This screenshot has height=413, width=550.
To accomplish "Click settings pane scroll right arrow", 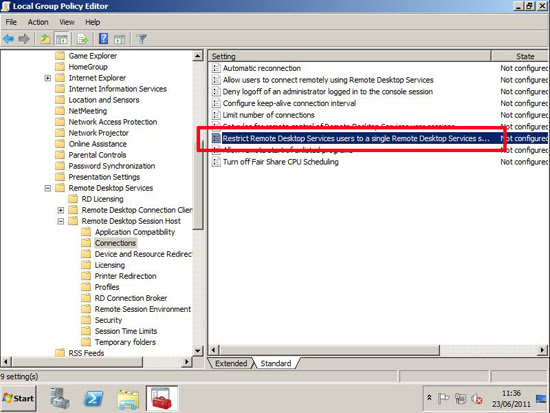I will point(542,350).
